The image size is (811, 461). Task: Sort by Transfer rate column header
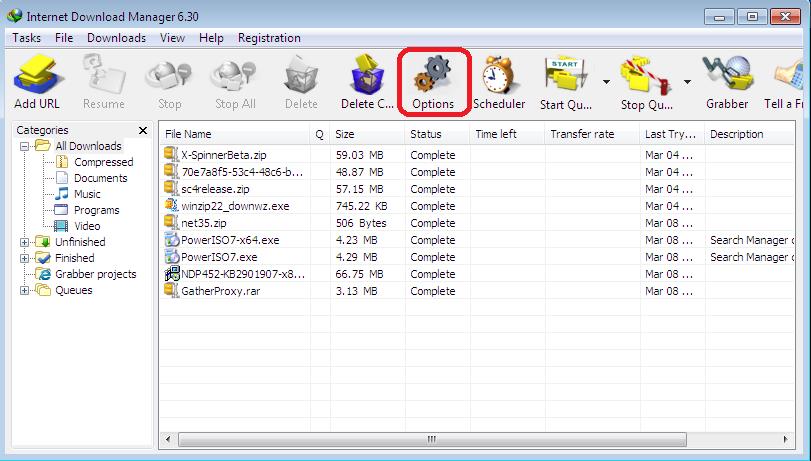click(592, 134)
